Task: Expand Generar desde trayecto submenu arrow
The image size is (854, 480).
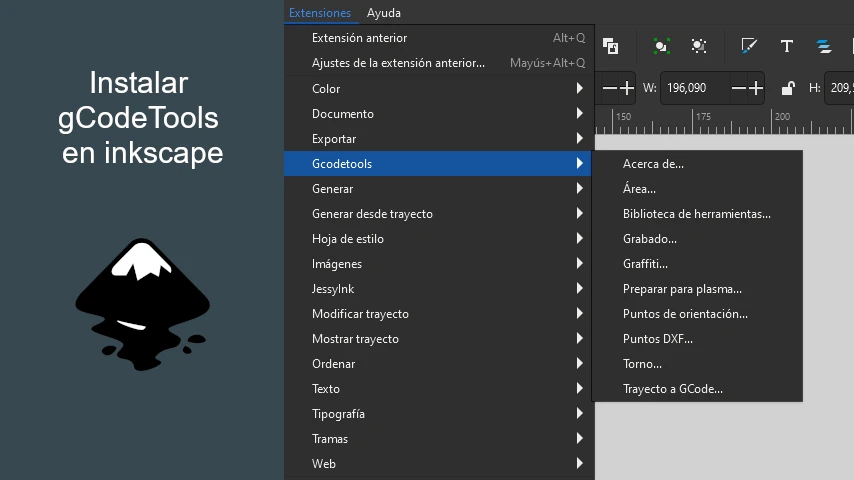Action: [580, 214]
